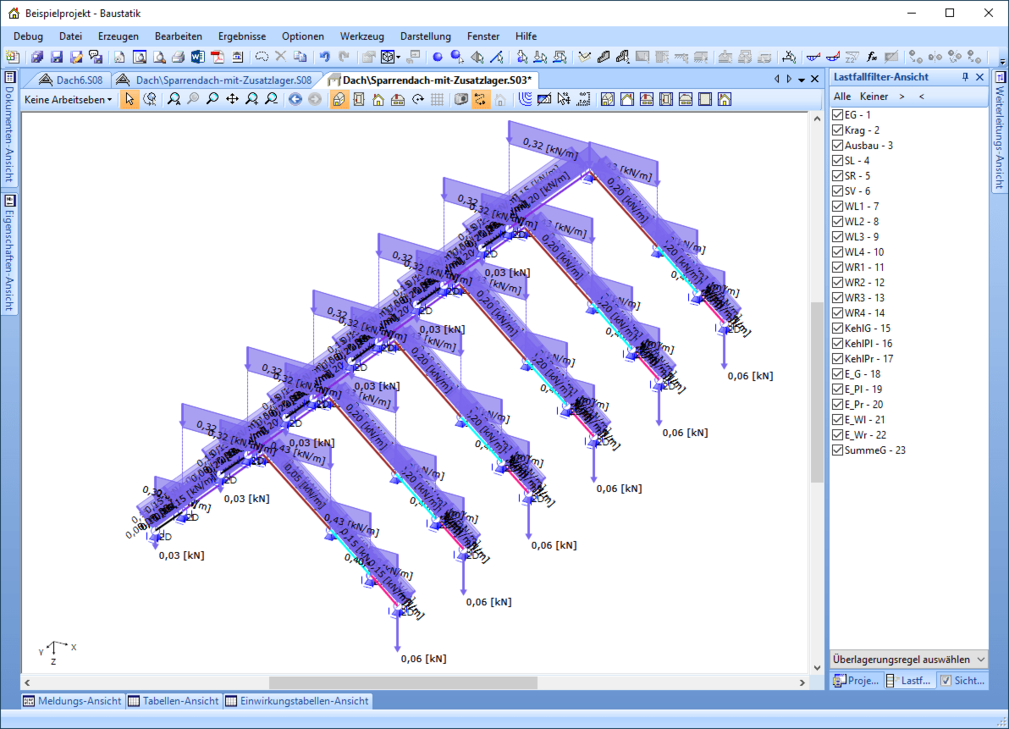
Task: Open the Keine Arbeitsebene dropdown
Action: tap(68, 99)
